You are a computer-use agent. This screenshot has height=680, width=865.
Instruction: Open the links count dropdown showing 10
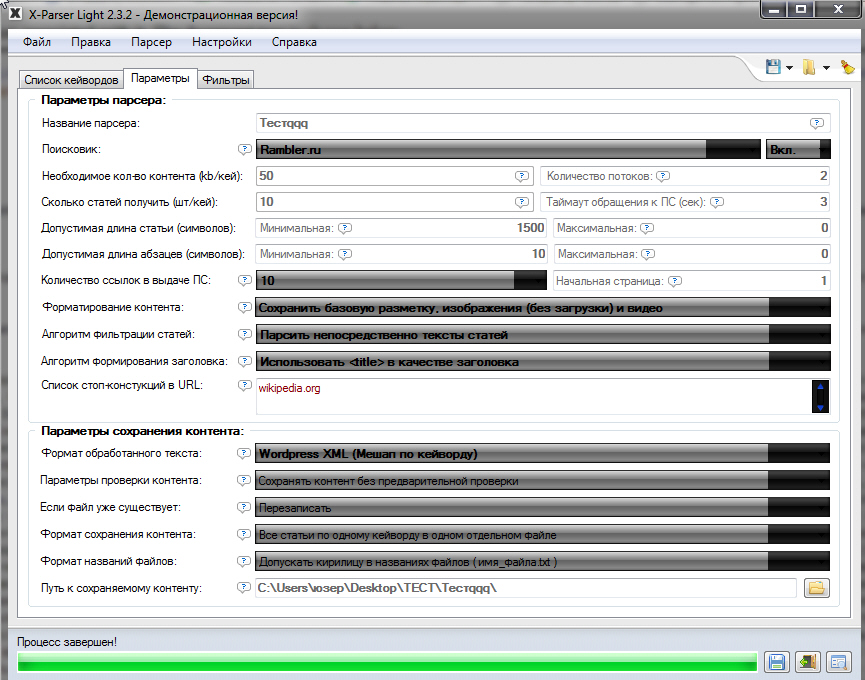pyautogui.click(x=401, y=281)
